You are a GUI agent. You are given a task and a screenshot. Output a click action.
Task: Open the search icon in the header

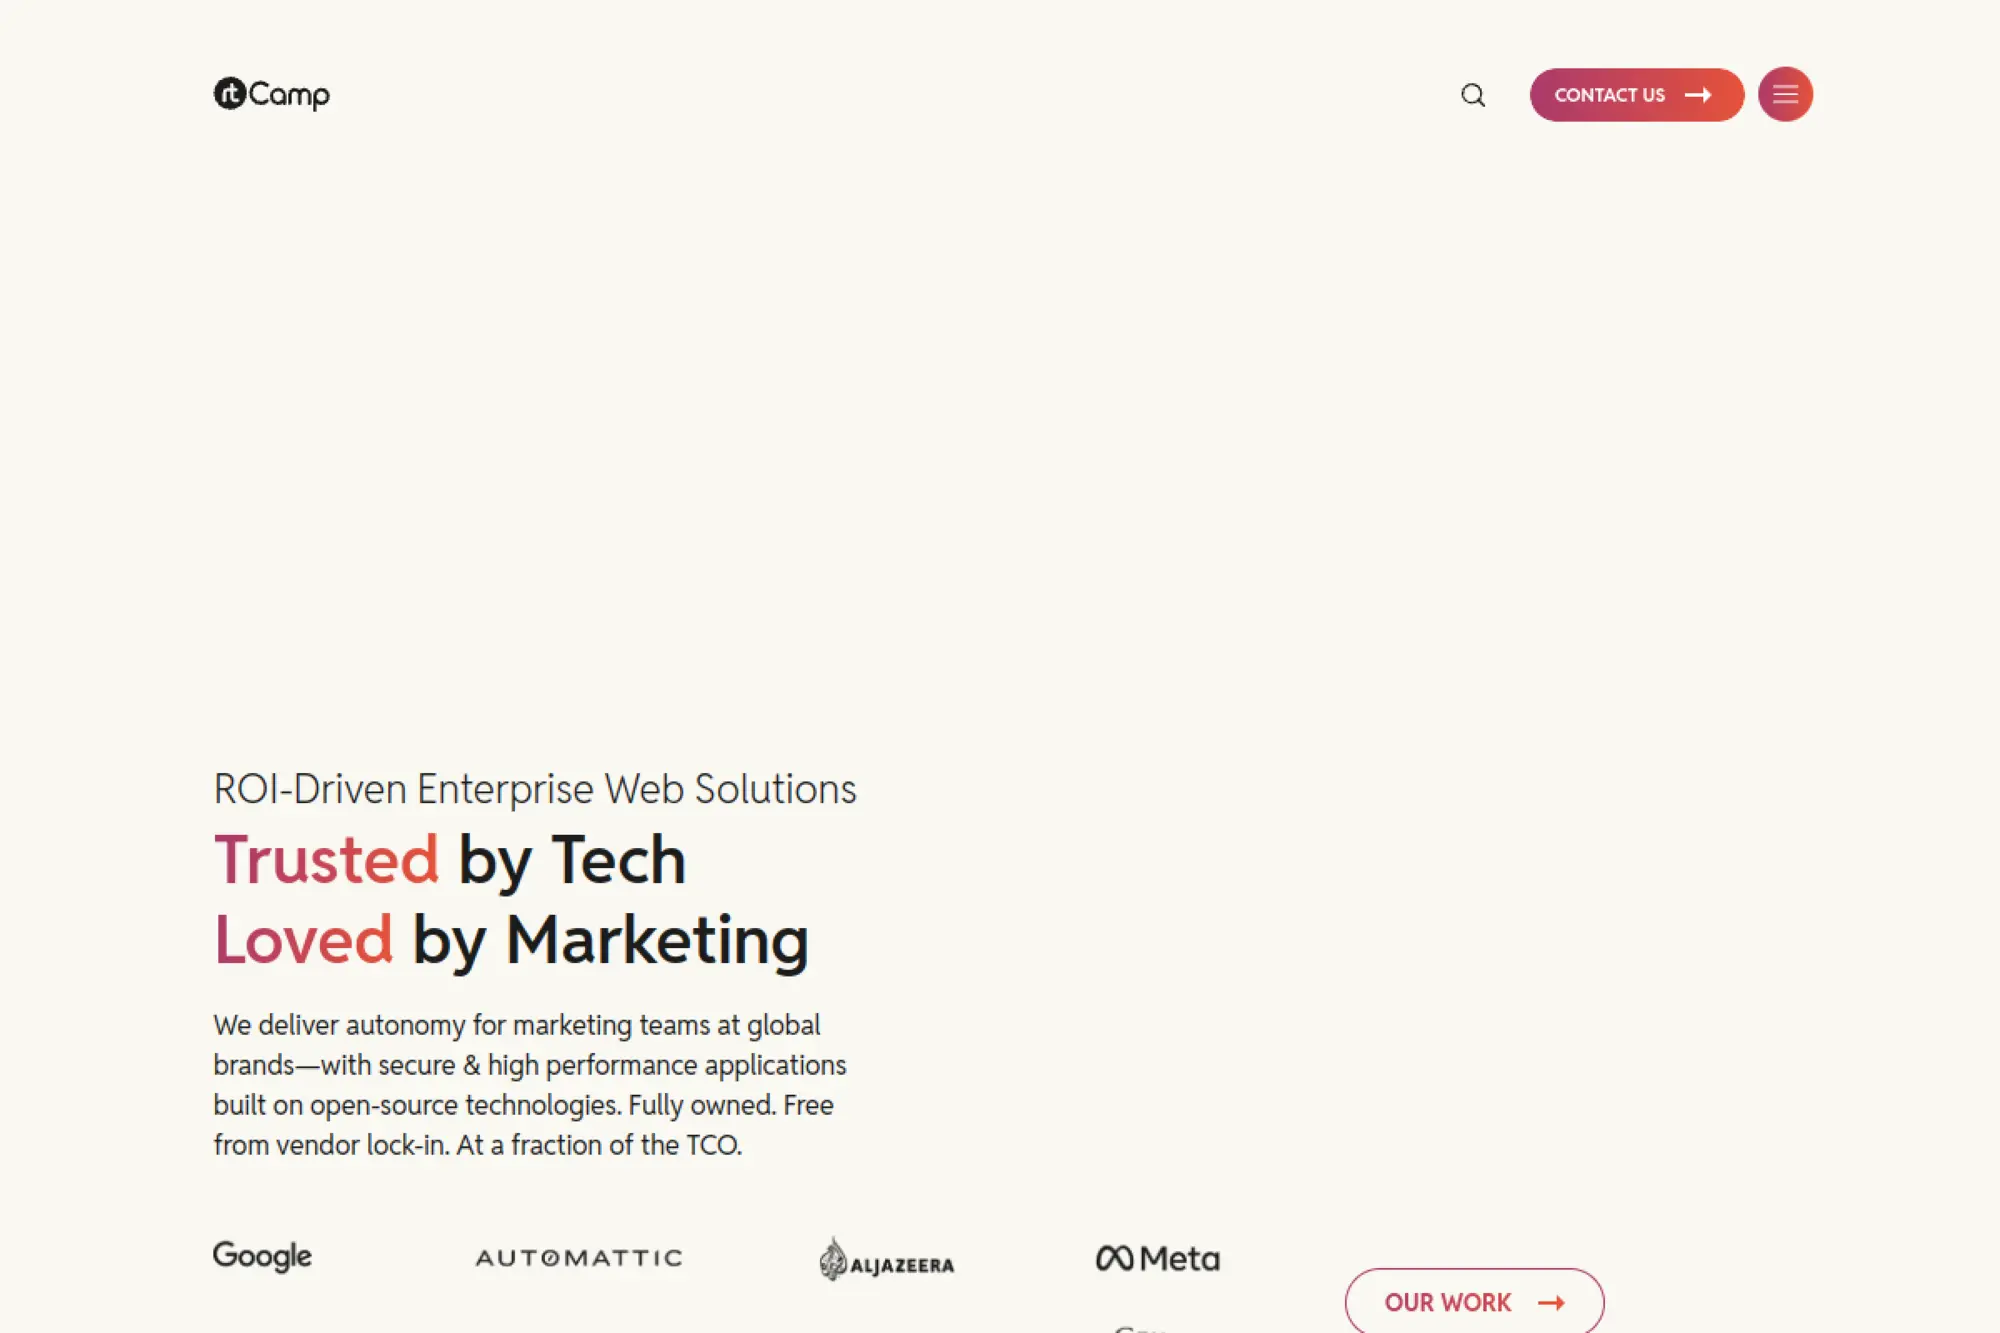point(1473,95)
